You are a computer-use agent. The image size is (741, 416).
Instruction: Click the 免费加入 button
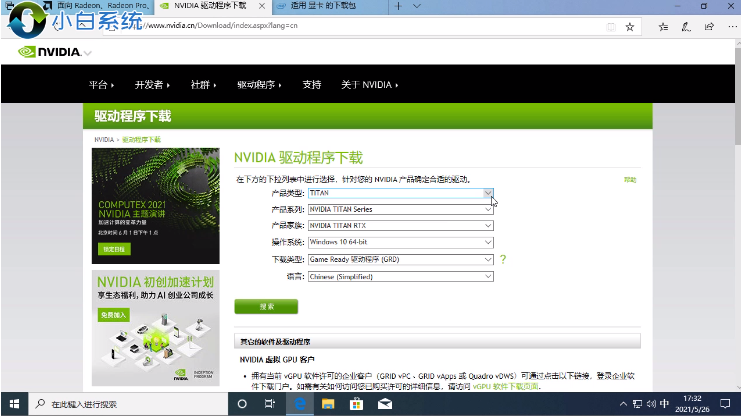pyautogui.click(x=113, y=315)
